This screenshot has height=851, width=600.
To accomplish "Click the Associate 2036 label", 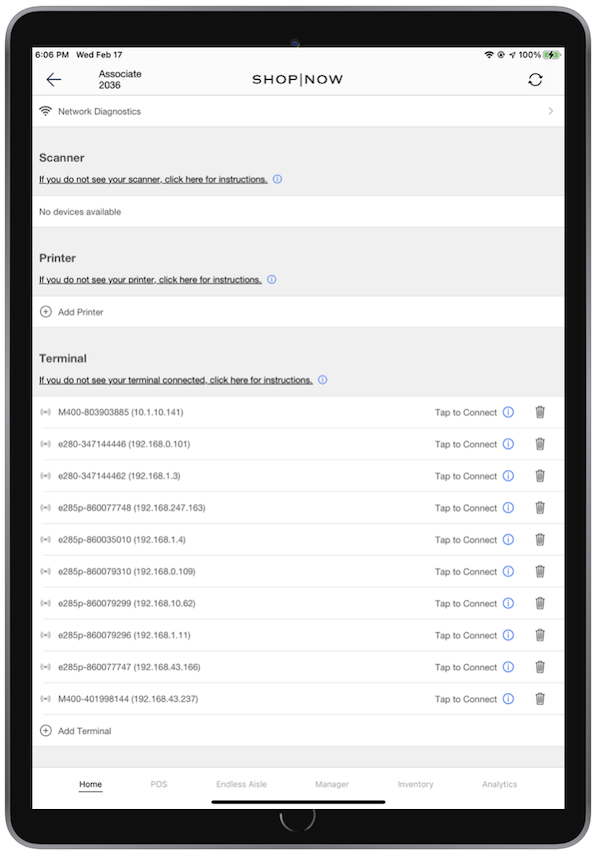I will point(120,79).
